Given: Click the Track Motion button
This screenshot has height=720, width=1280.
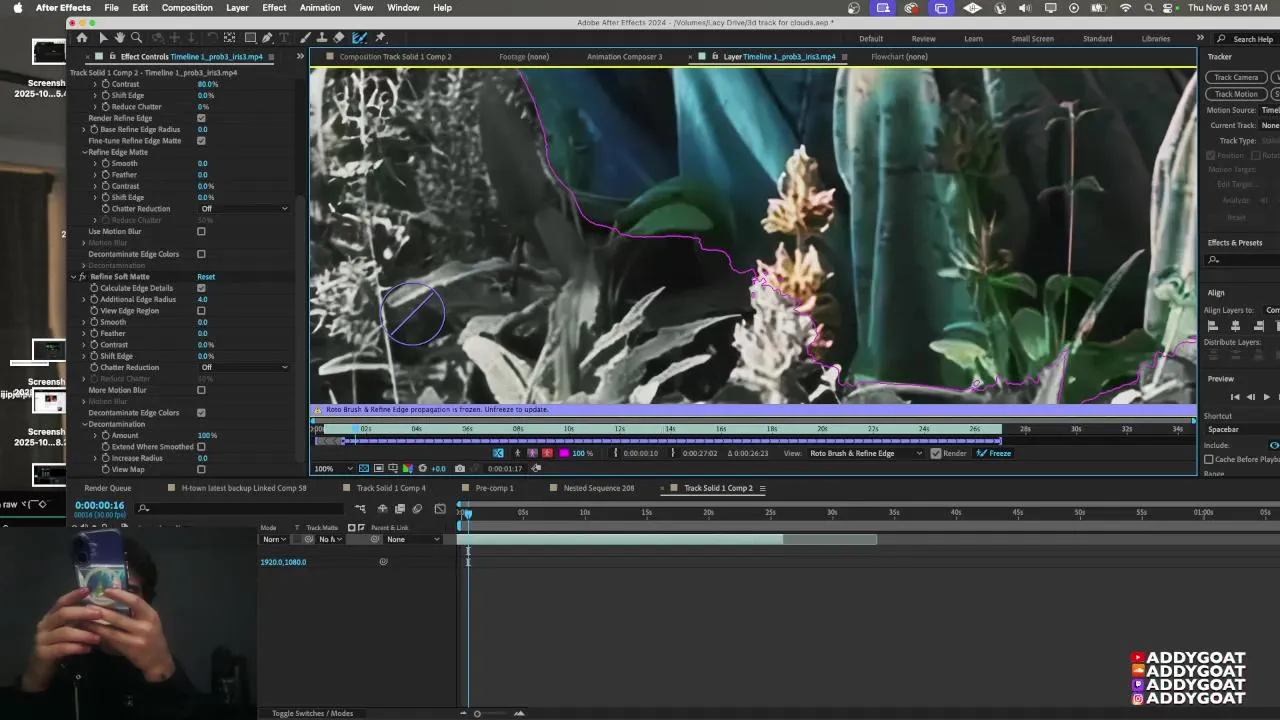Looking at the screenshot, I should coord(1236,94).
